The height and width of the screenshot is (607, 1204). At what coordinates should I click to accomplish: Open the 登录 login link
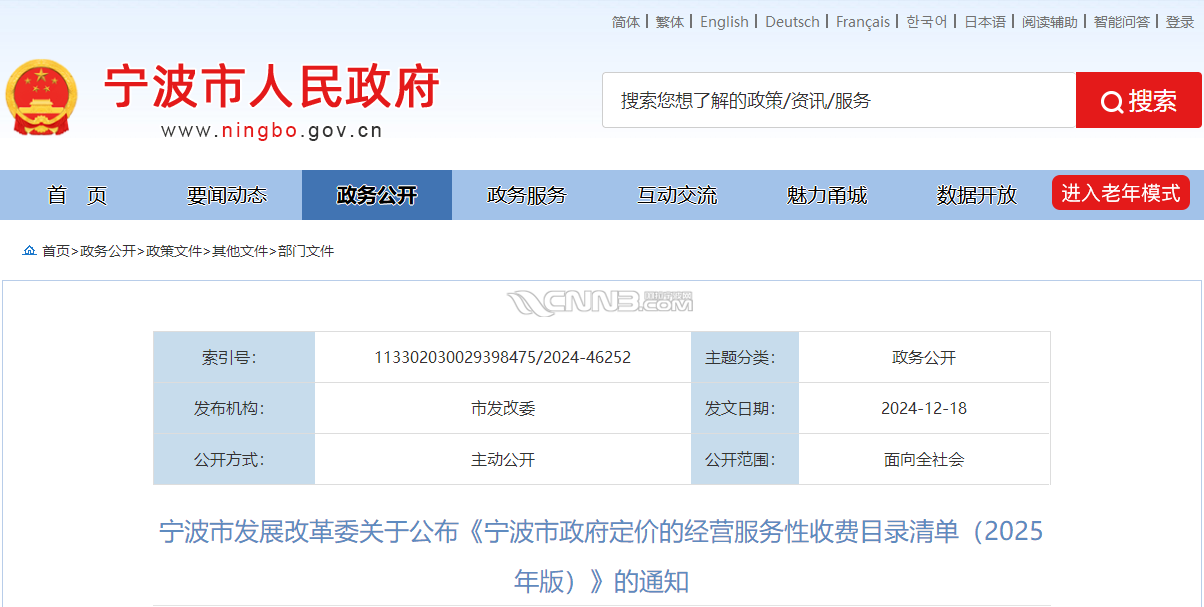pyautogui.click(x=1180, y=22)
